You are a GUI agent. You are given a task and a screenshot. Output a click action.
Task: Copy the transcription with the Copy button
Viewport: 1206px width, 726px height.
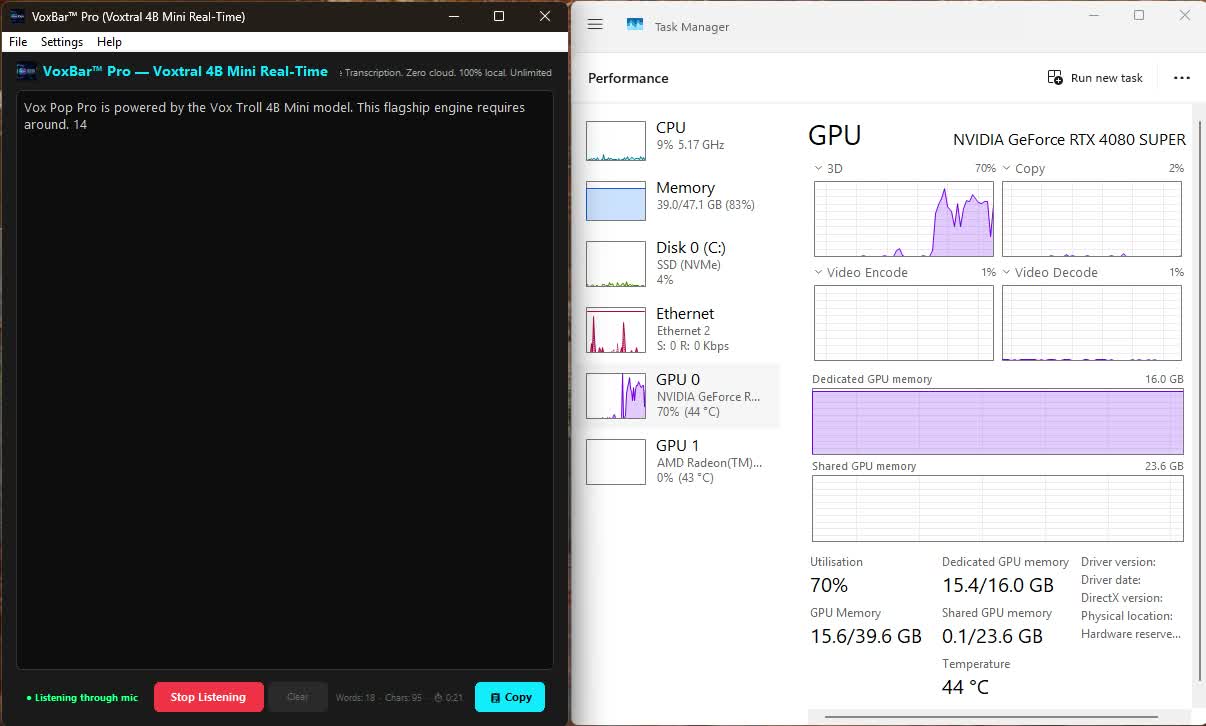click(509, 697)
